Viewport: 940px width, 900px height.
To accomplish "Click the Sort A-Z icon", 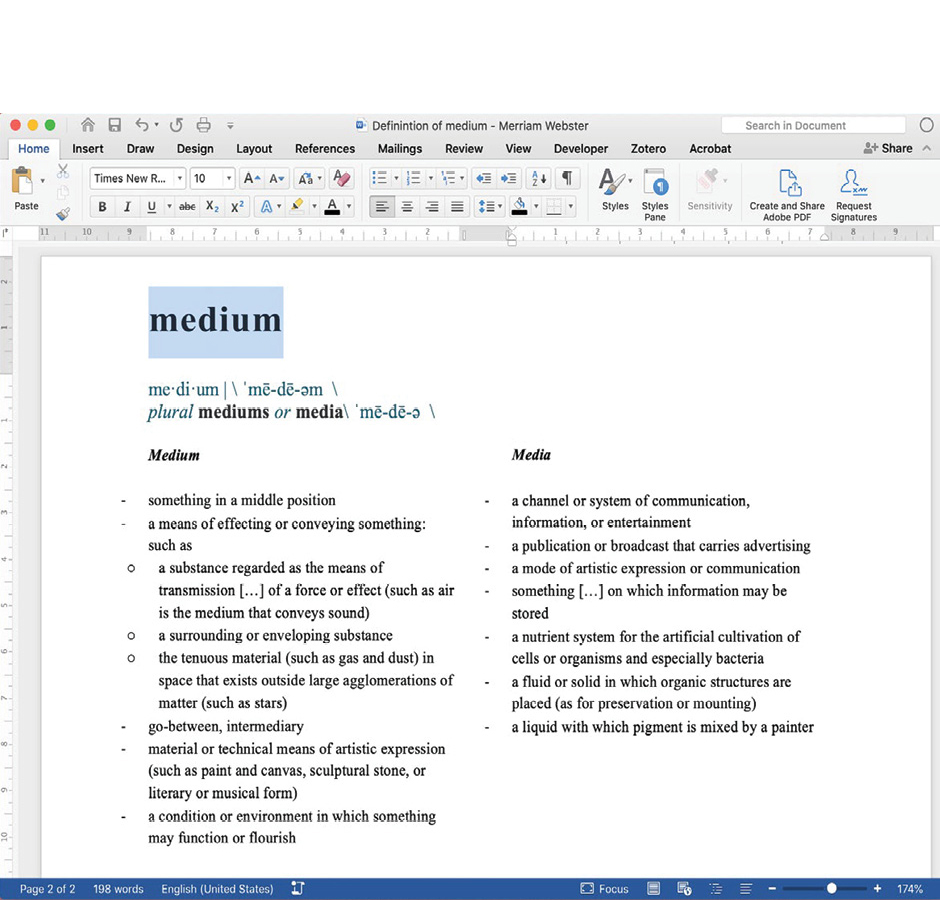I will (538, 178).
